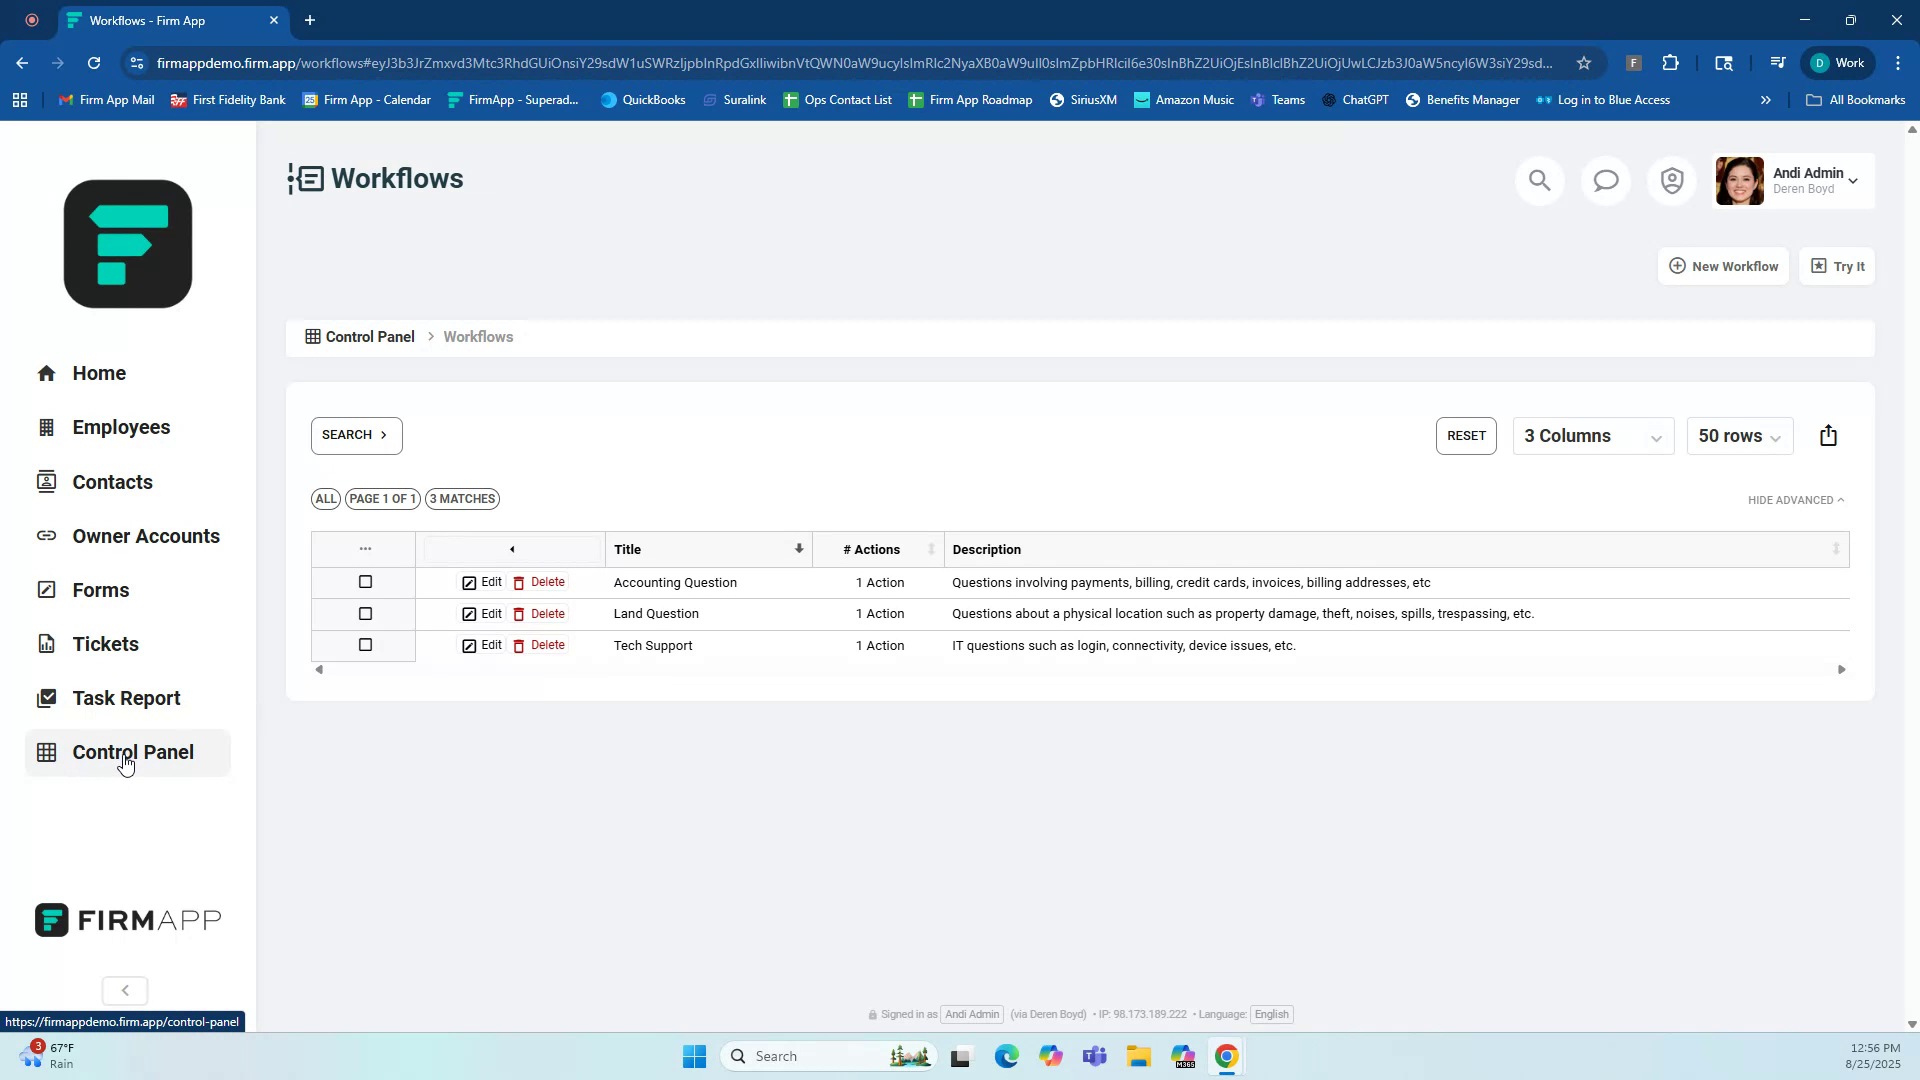Open Teams from the Windows taskbar

(x=1095, y=1056)
